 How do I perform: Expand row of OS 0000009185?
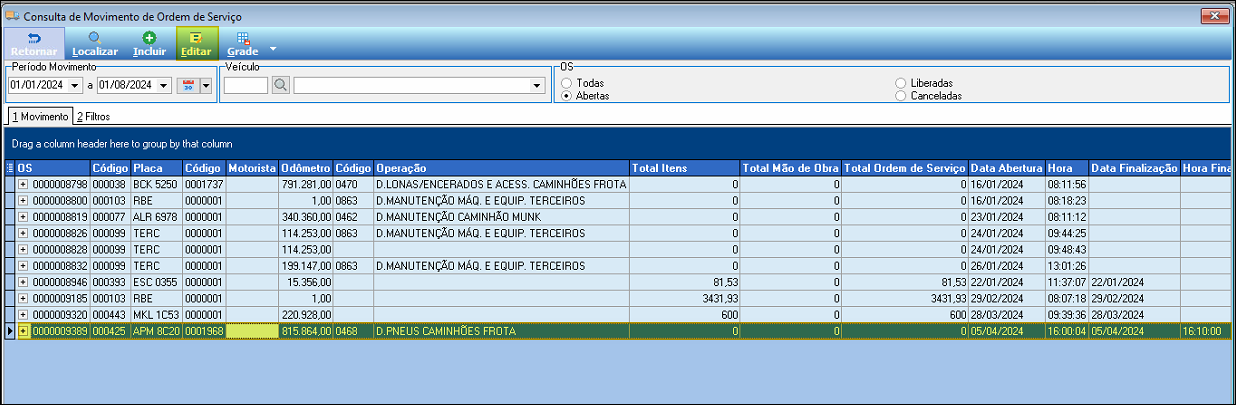click(23, 298)
